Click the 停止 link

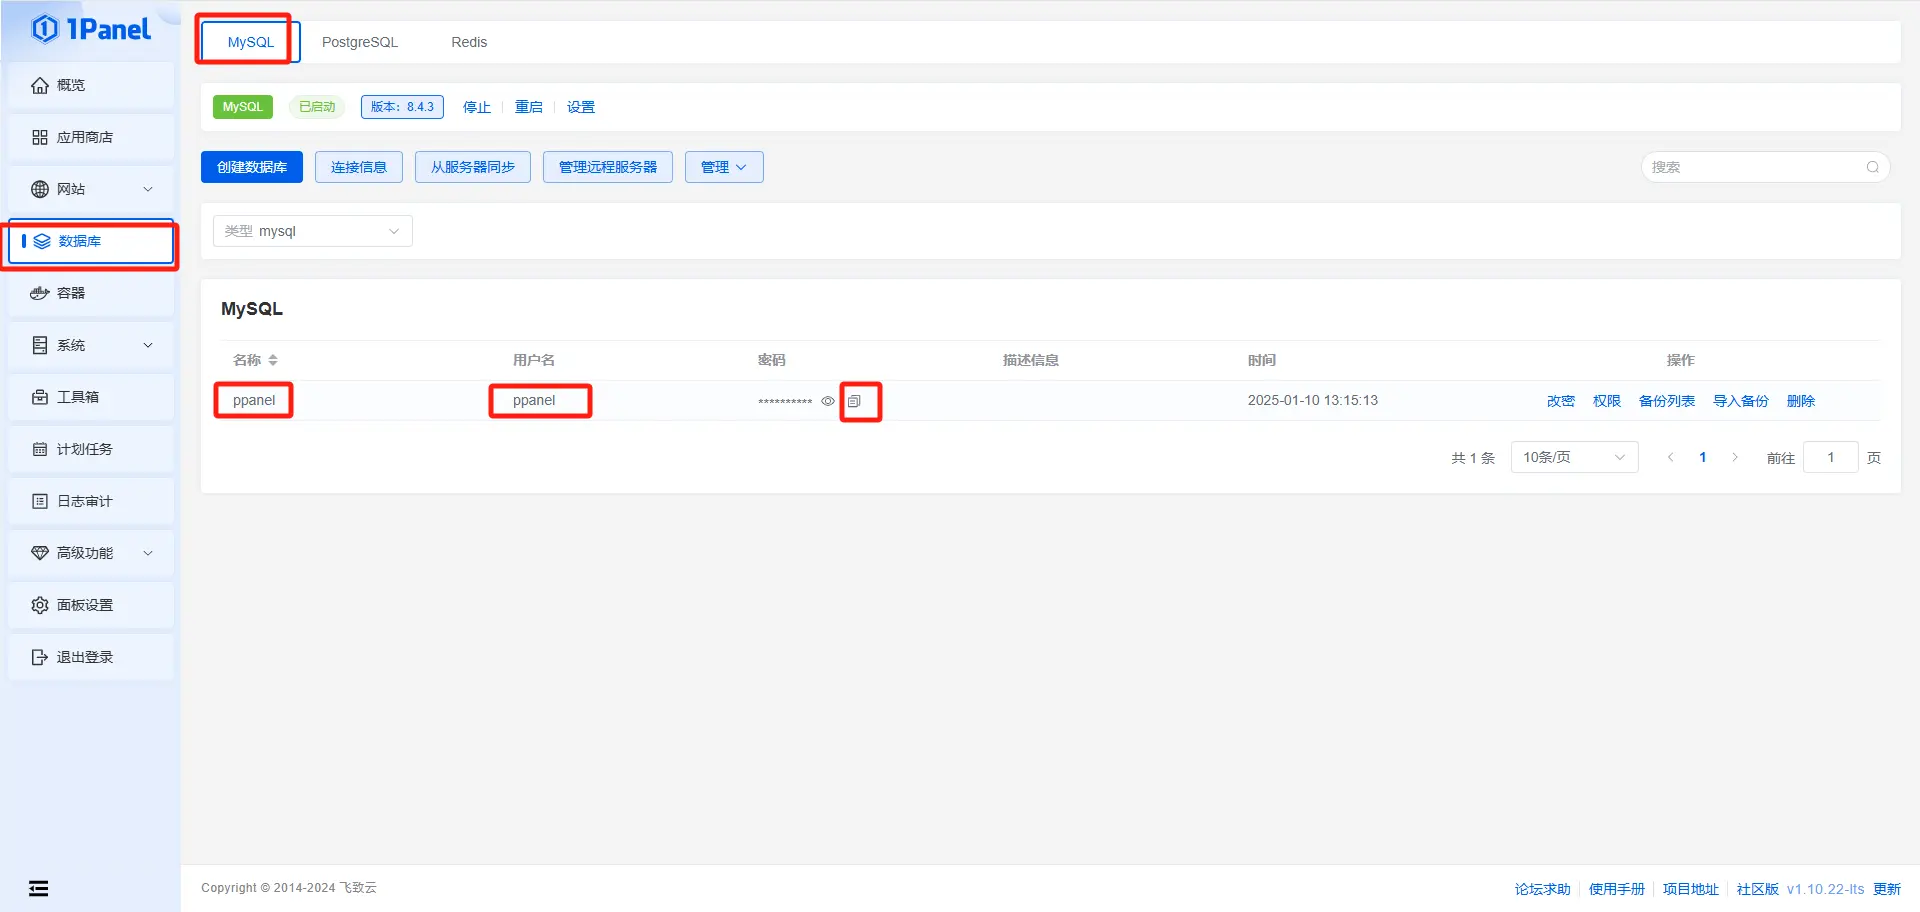(477, 107)
